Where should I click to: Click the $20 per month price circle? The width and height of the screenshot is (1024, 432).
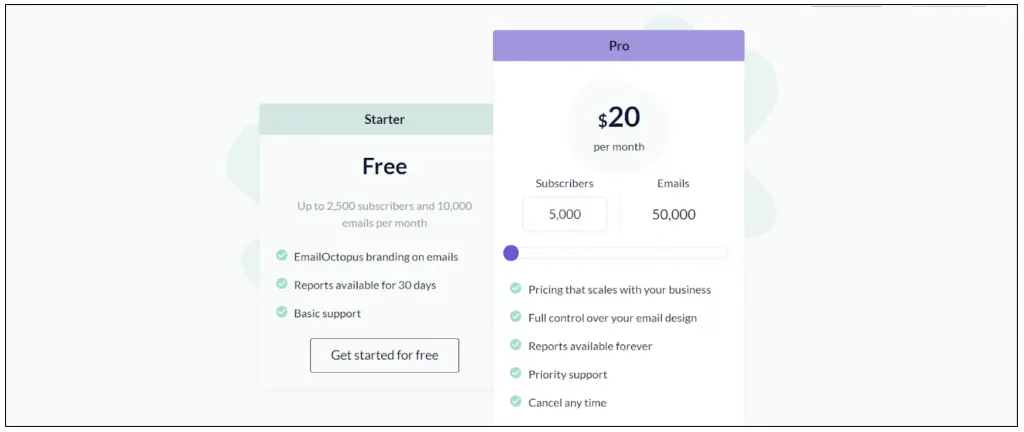[x=618, y=126]
